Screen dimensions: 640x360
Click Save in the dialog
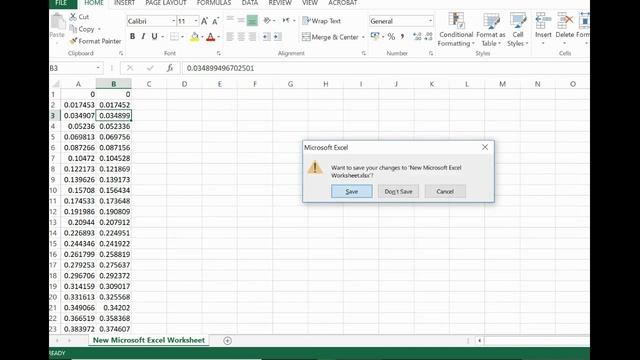click(351, 191)
